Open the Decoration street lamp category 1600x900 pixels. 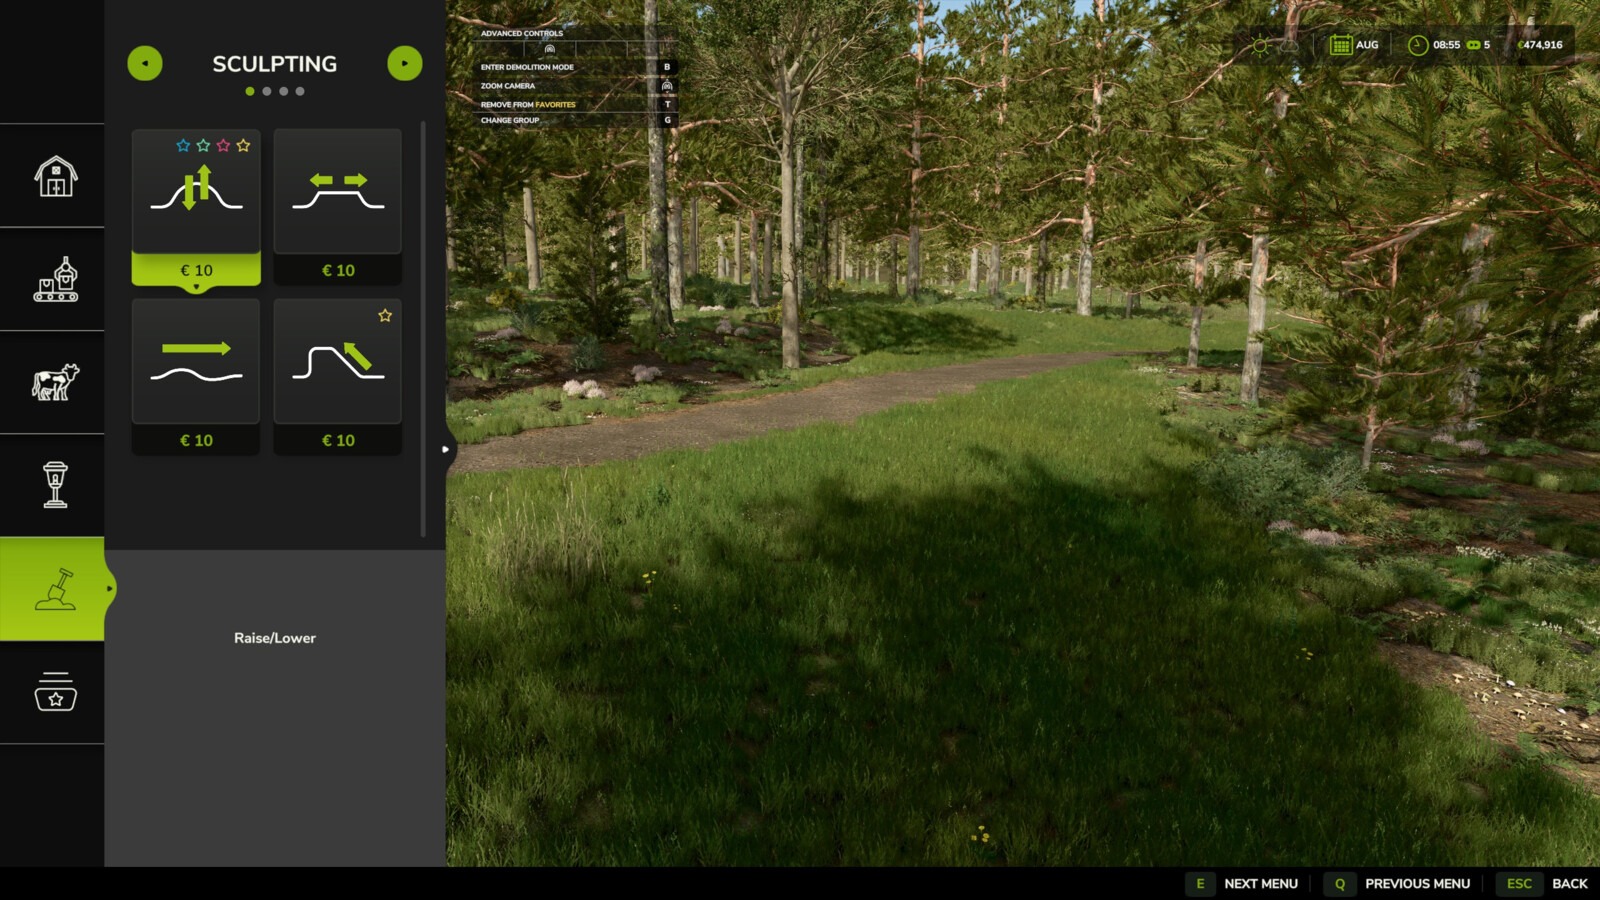pyautogui.click(x=55, y=485)
